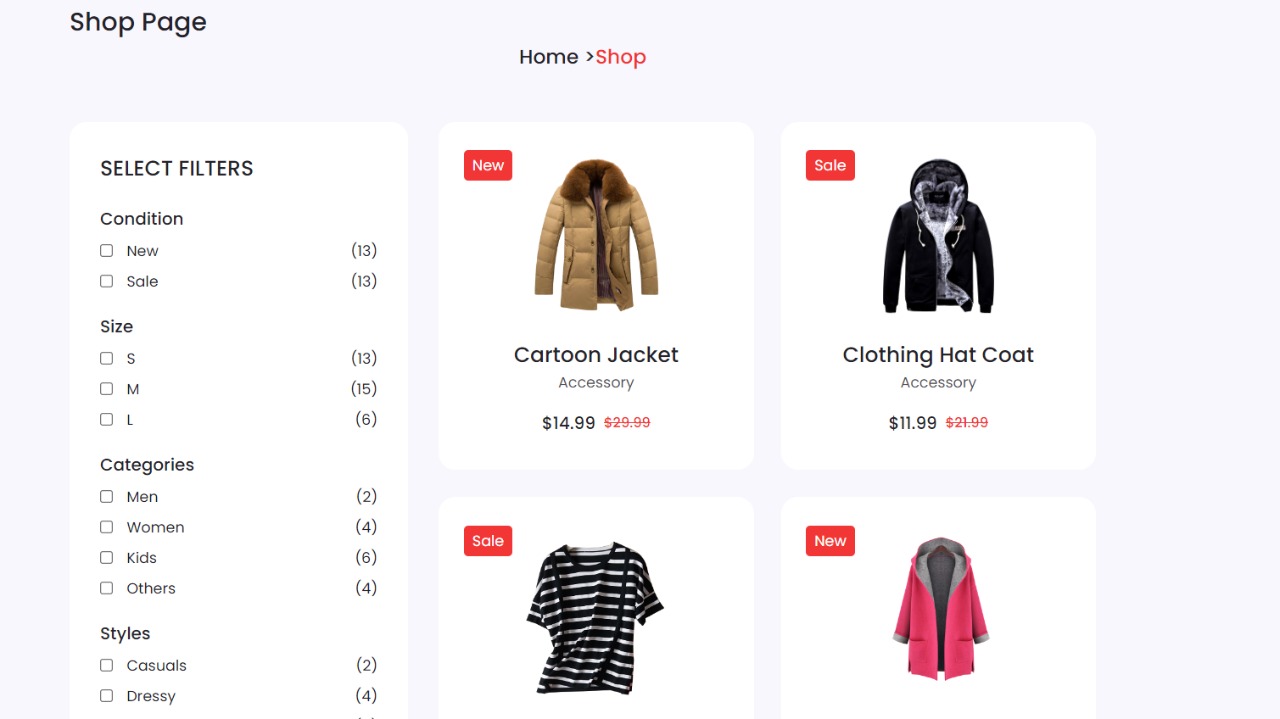Image resolution: width=1280 pixels, height=719 pixels.
Task: Filter by Men category checkbox
Action: pyautogui.click(x=107, y=496)
